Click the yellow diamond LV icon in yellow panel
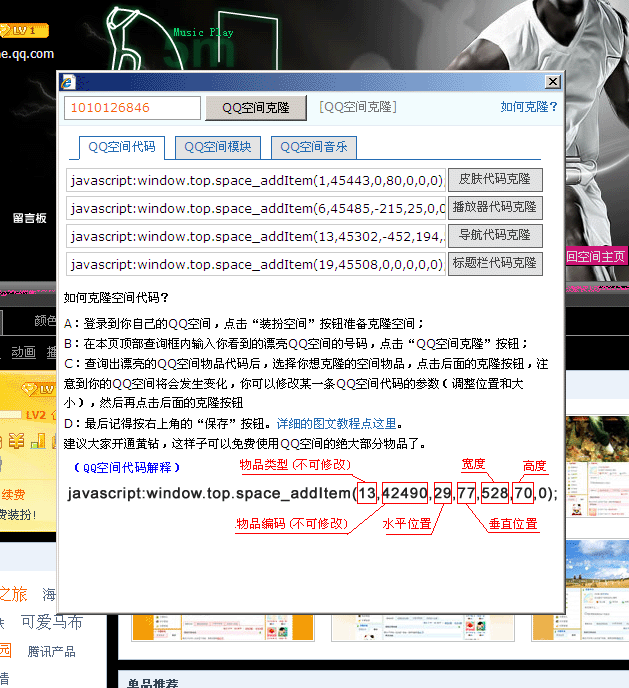This screenshot has height=688, width=629. 39,389
